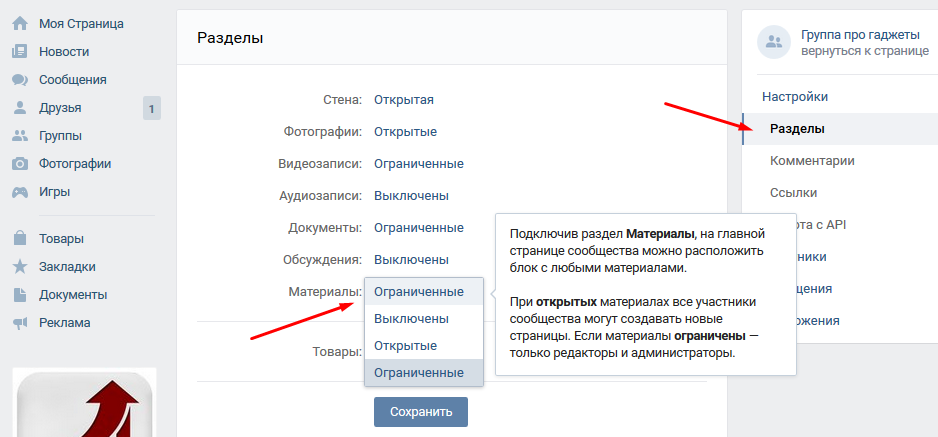938x437 pixels.
Task: Open Закладки in the left menu
Action: 68,267
